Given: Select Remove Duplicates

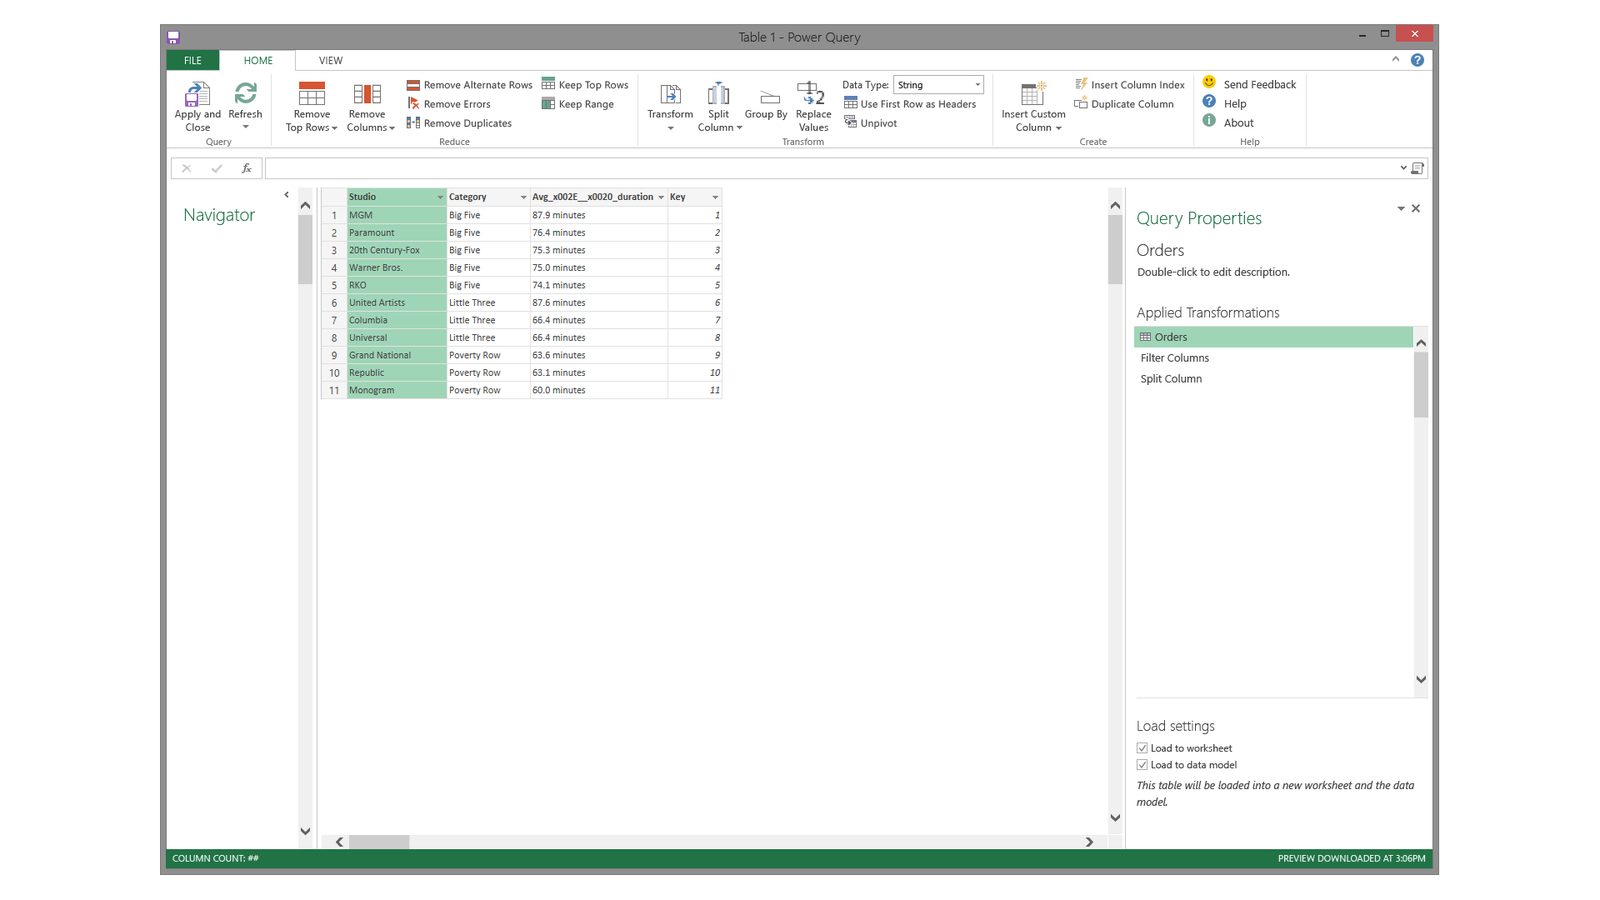Looking at the screenshot, I should click(x=459, y=123).
